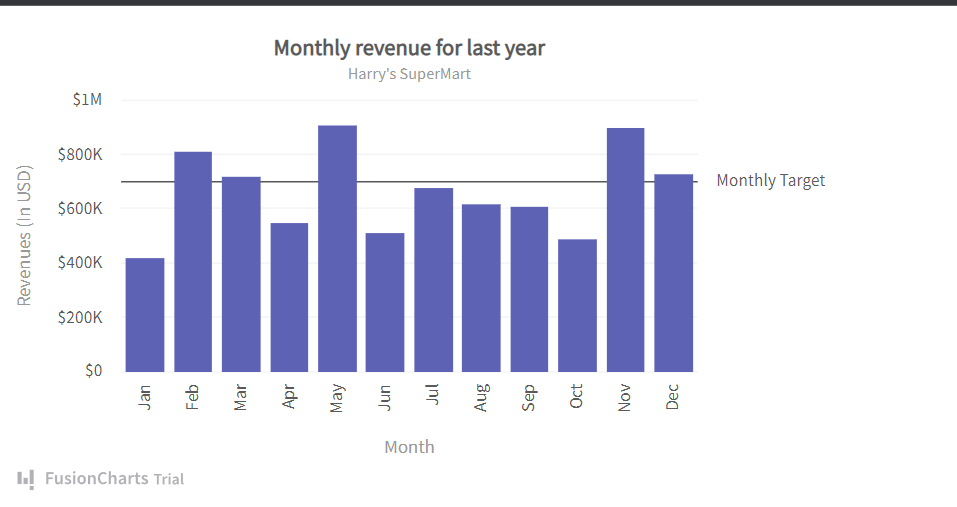Viewport: 957px width, 507px height.
Task: Select the Nov revenue bar
Action: click(626, 250)
